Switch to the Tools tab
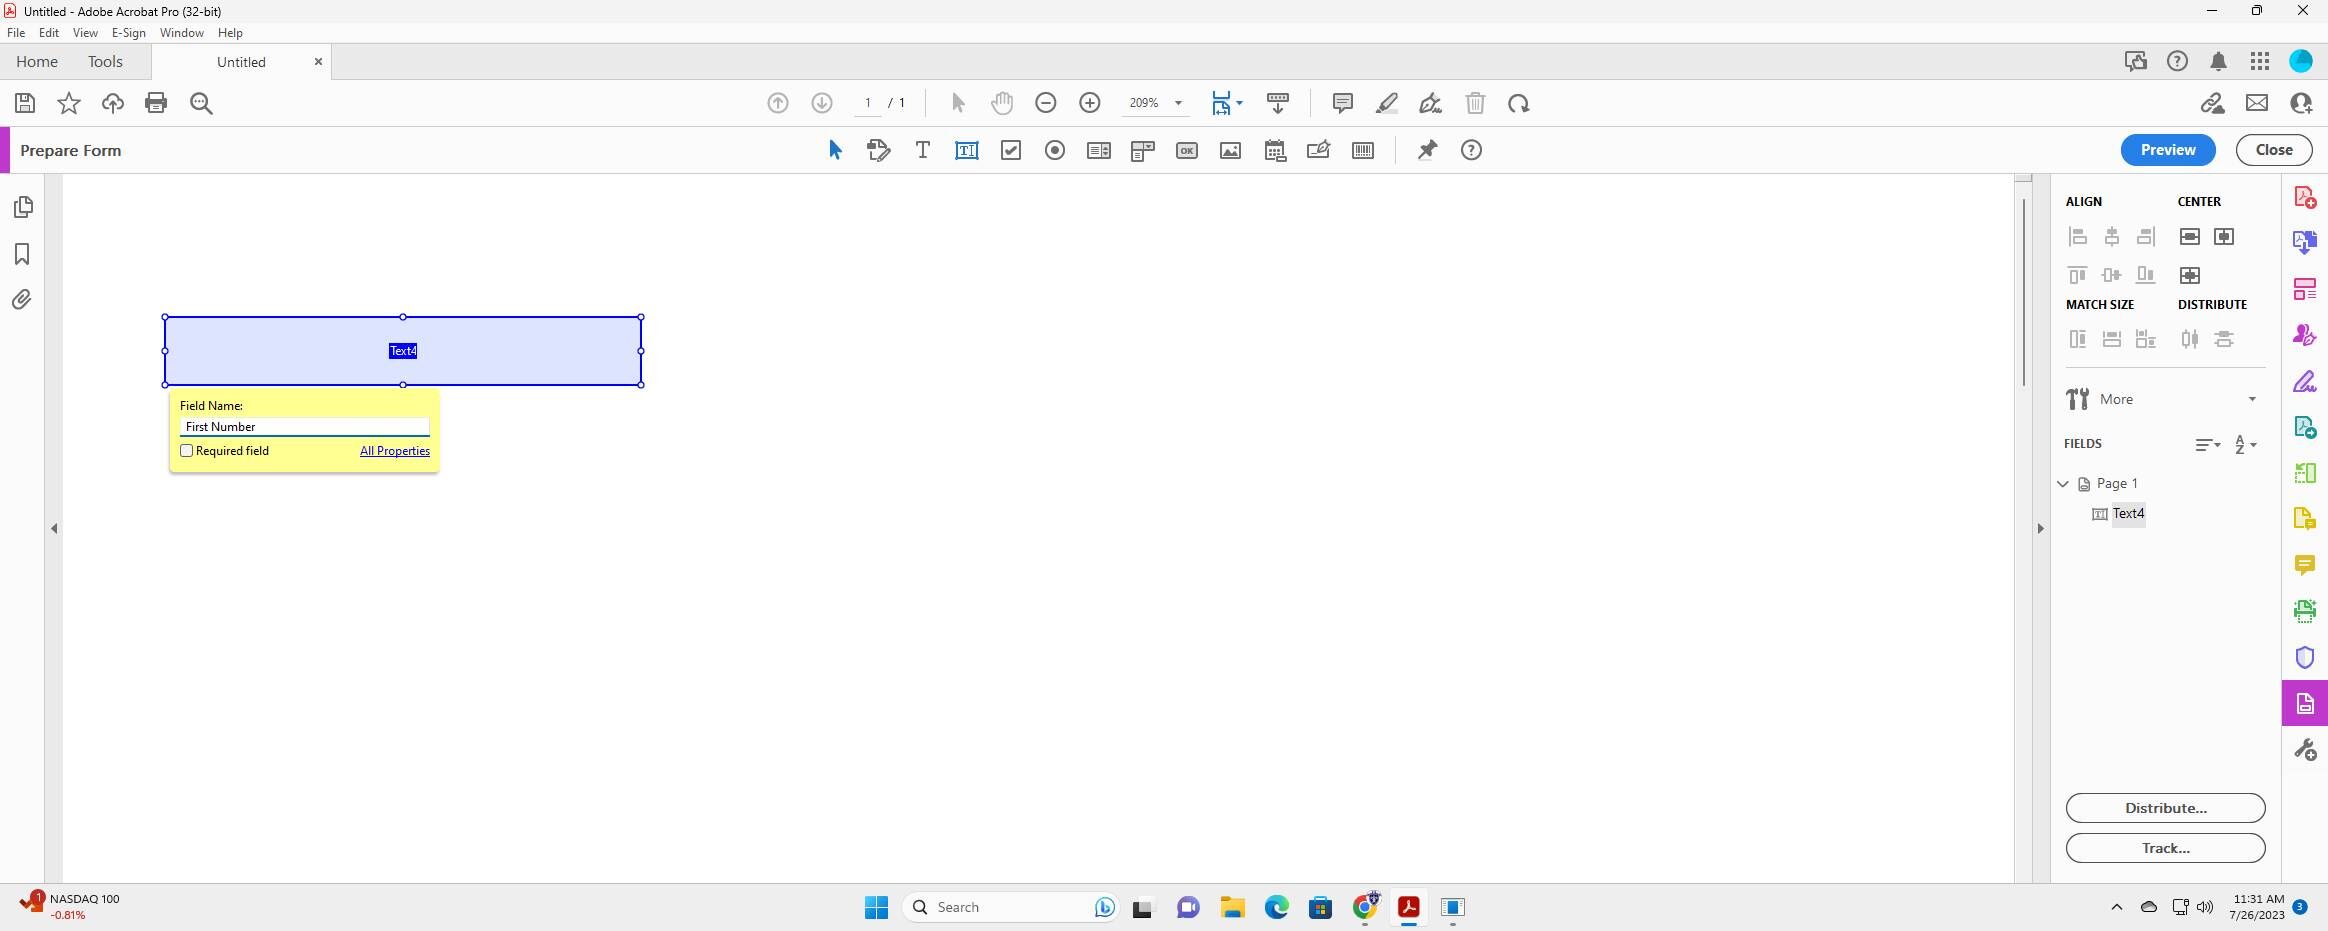 (105, 61)
